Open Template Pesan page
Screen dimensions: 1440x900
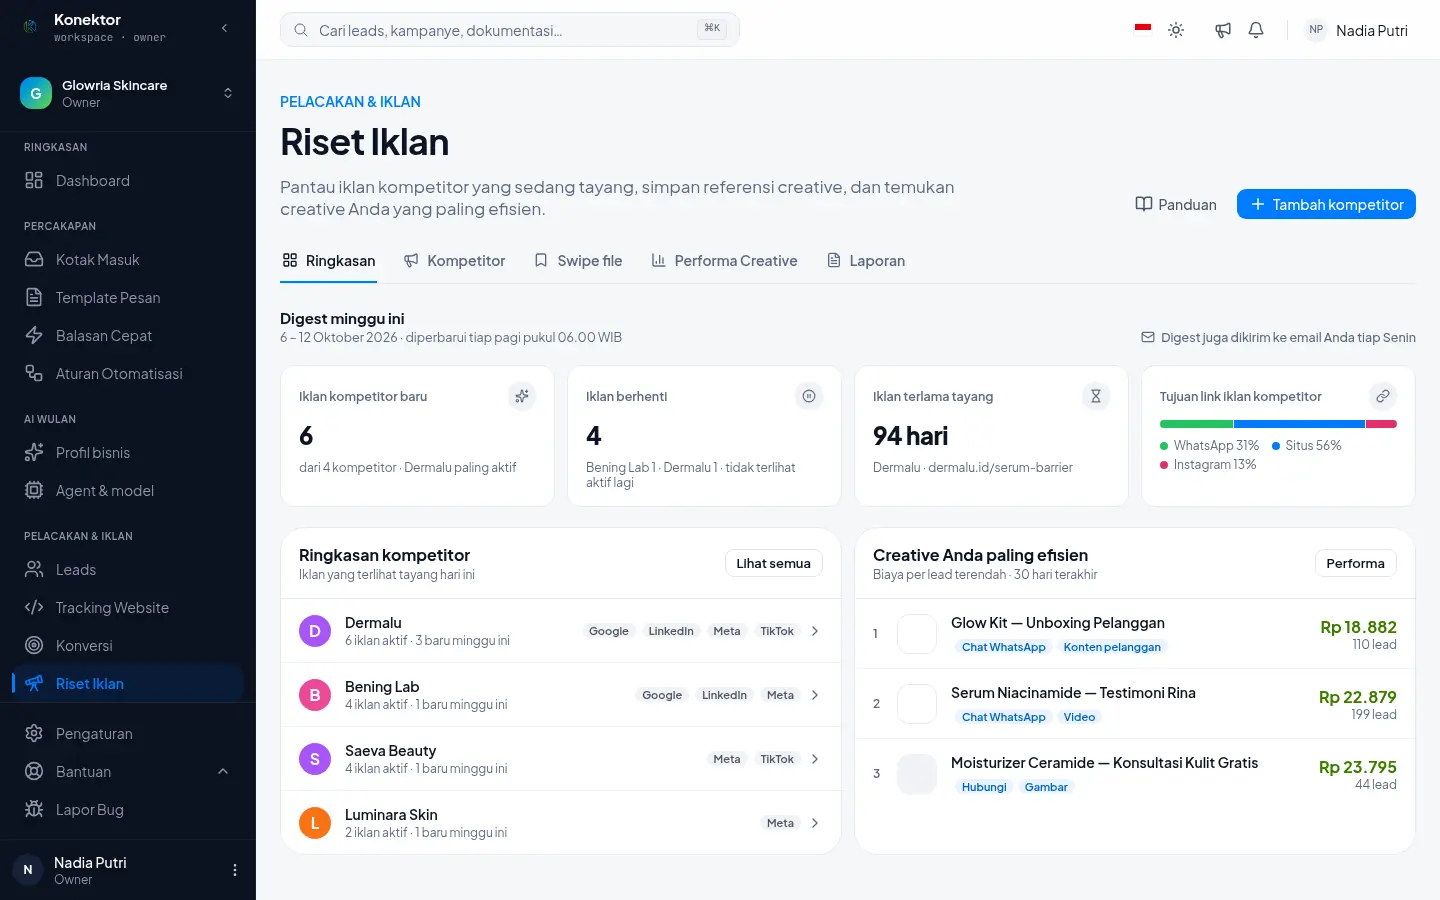tap(128, 298)
